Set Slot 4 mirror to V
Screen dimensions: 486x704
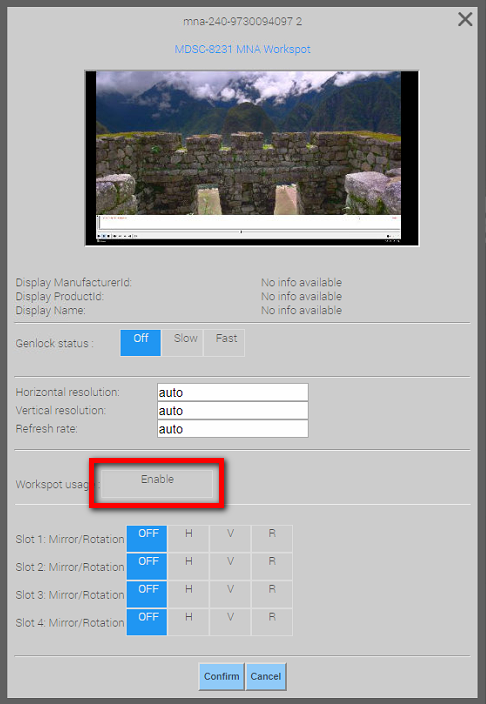(x=230, y=622)
